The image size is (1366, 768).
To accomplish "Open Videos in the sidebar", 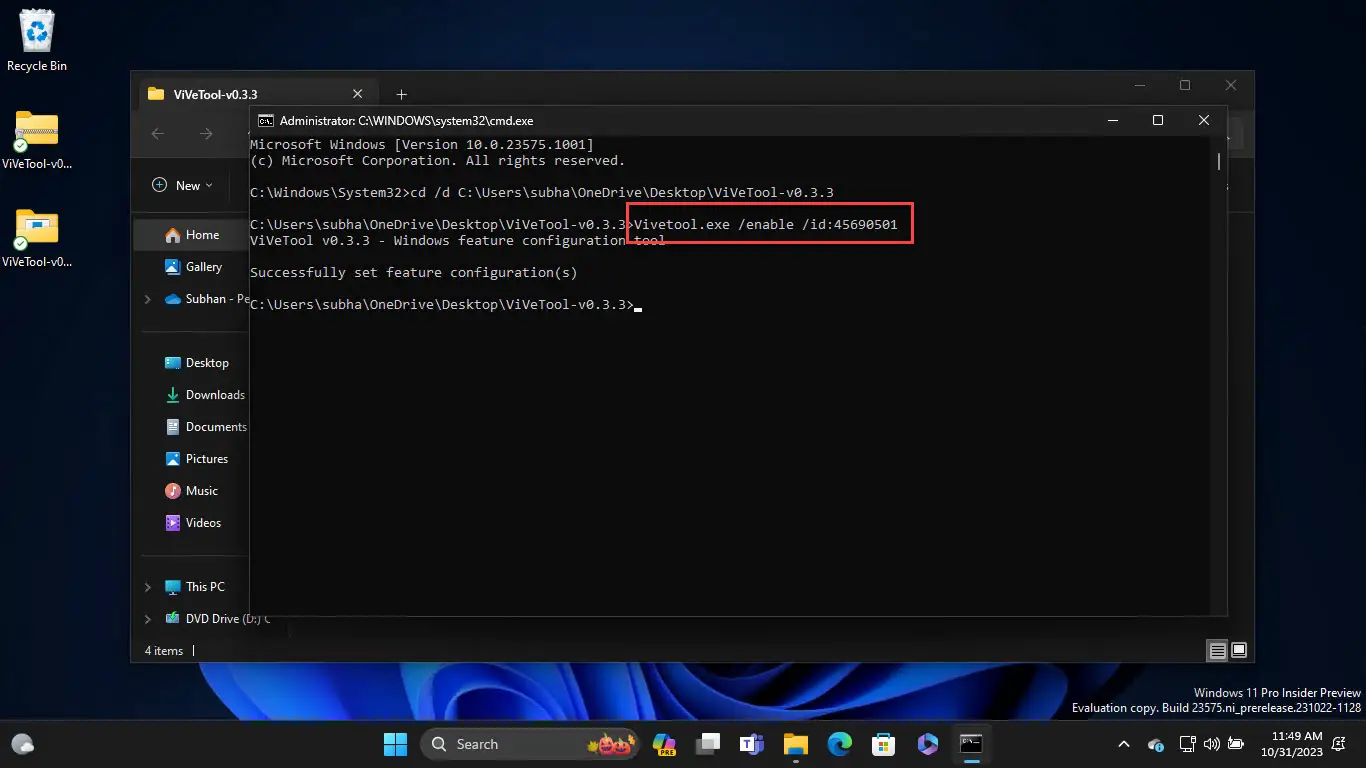I will point(193,523).
